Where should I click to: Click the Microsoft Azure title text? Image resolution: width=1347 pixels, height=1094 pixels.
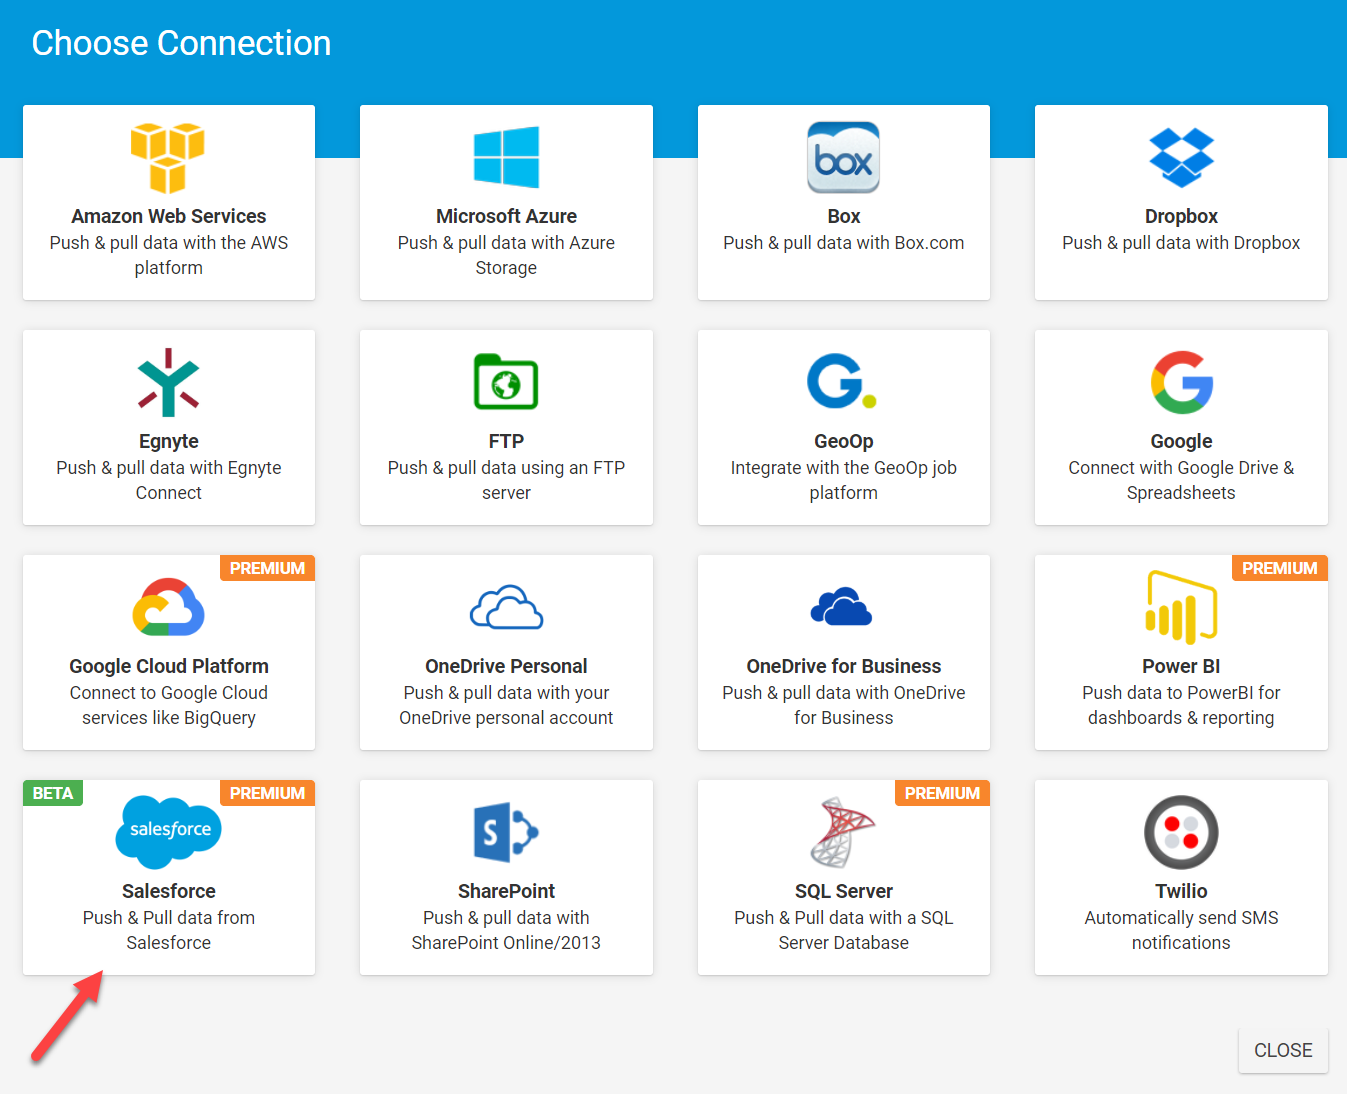(506, 216)
